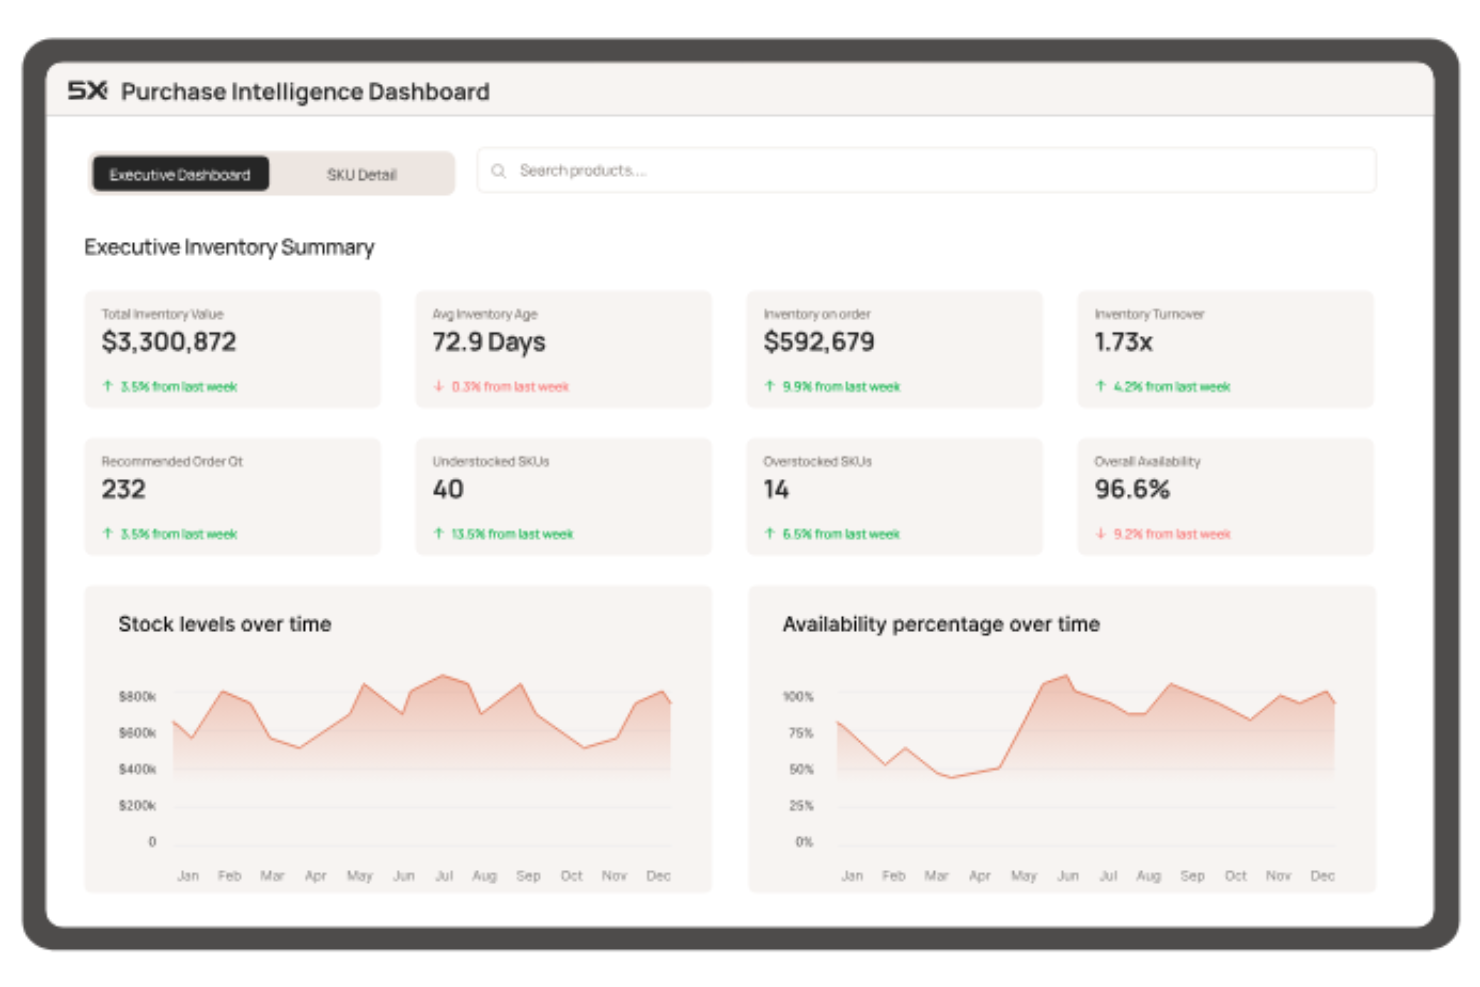Click the magnifying glass search icon
This screenshot has width=1480, height=987.
(498, 171)
